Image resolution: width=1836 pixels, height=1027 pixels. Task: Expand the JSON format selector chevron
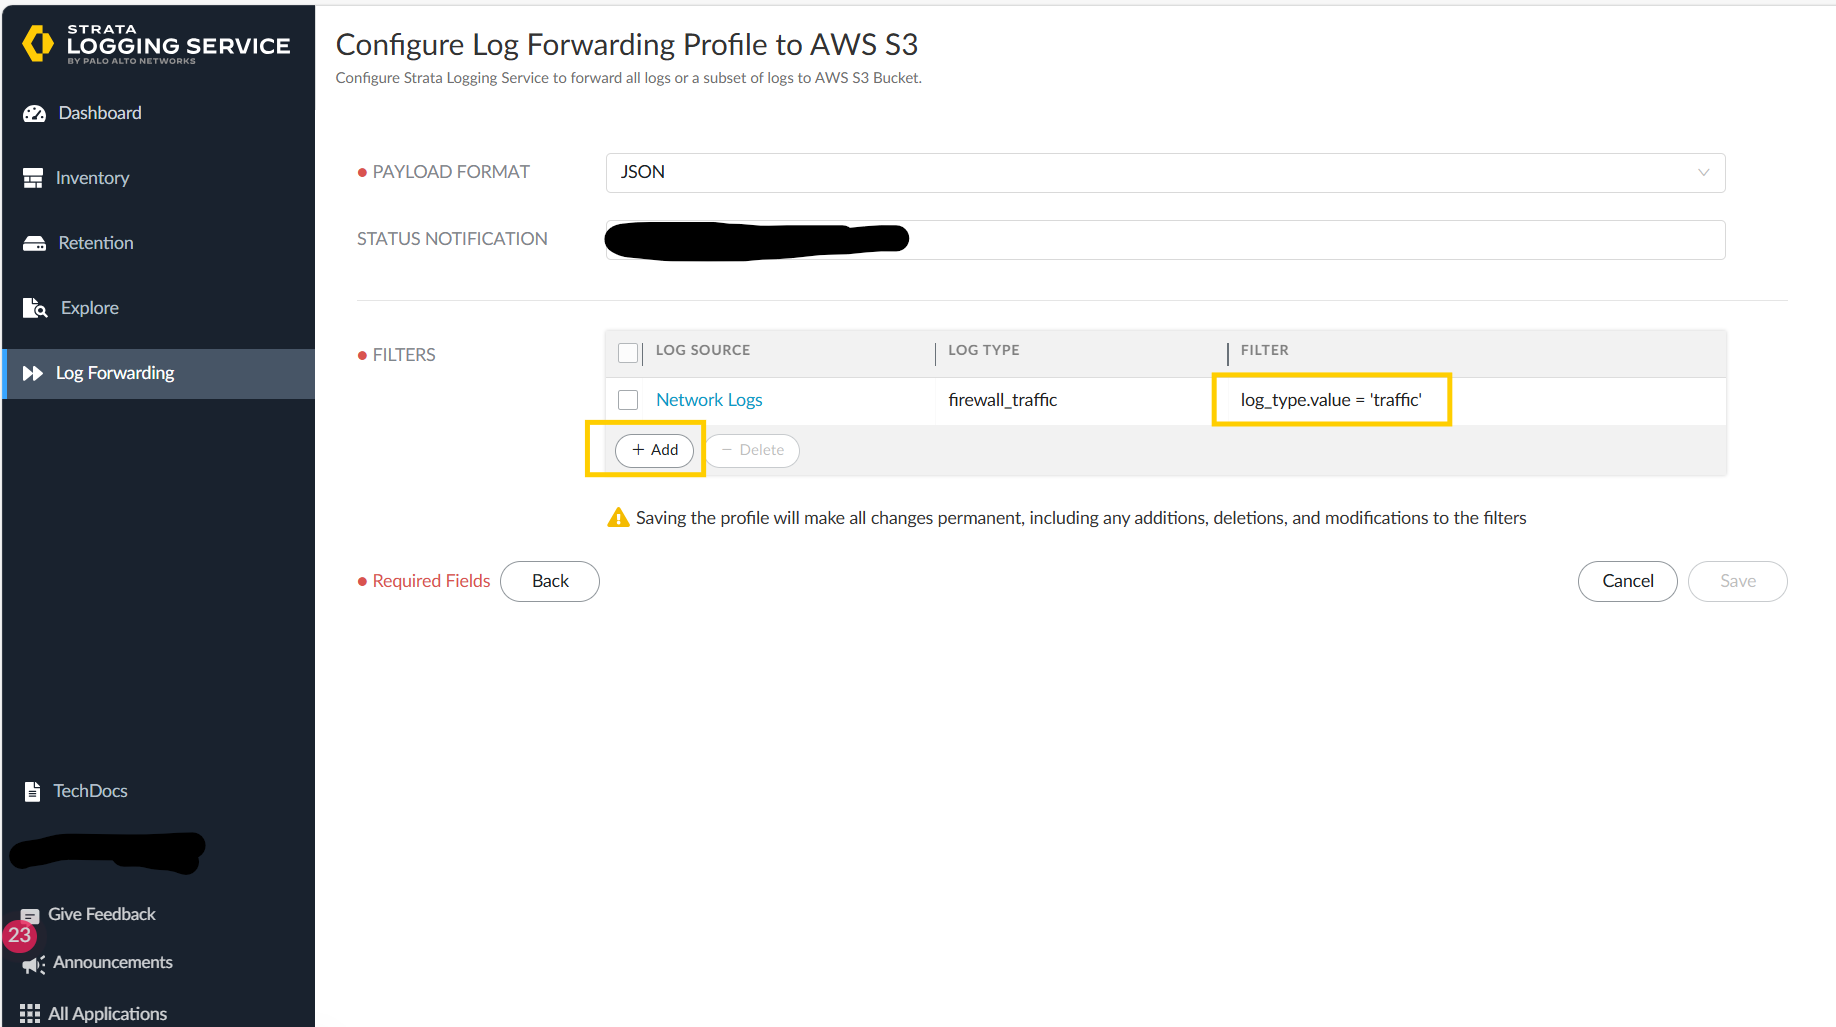pyautogui.click(x=1703, y=172)
